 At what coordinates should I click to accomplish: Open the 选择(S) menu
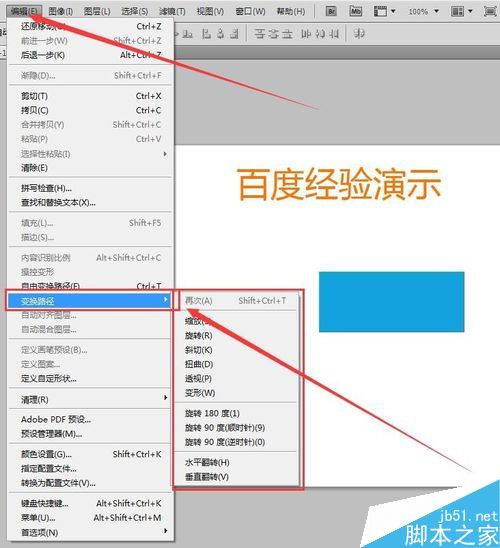tap(135, 12)
